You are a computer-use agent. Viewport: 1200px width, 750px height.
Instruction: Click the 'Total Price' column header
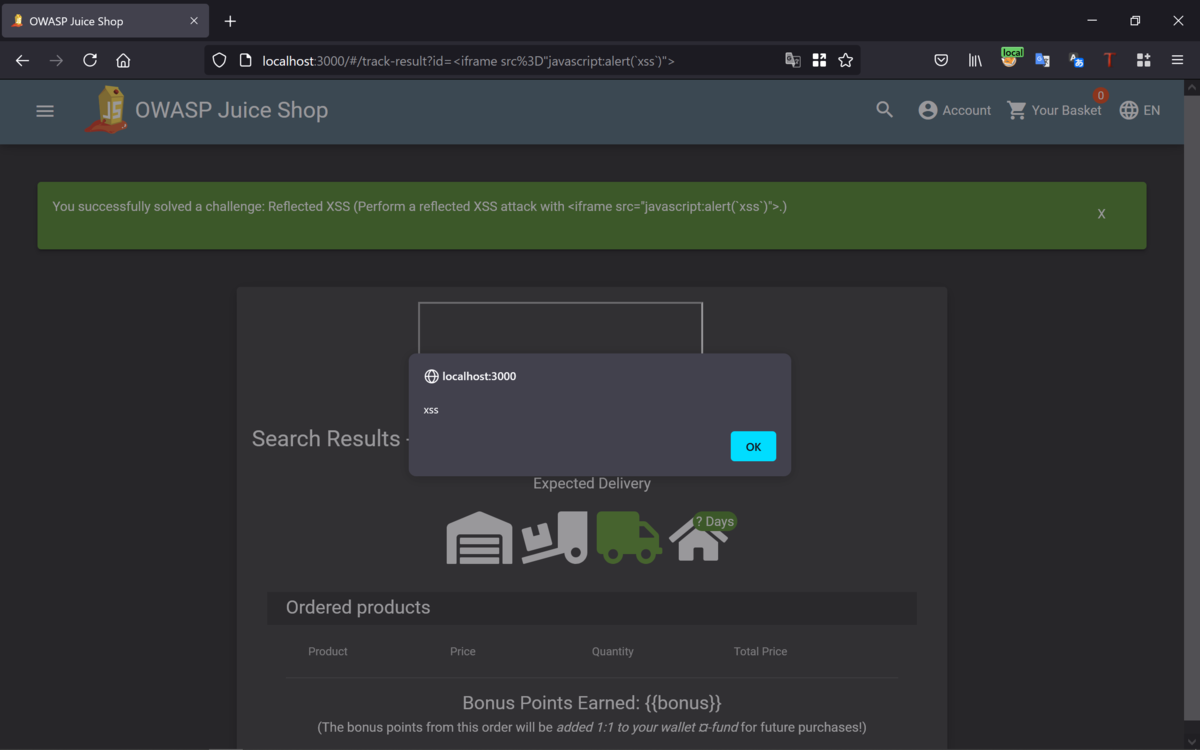coord(760,651)
